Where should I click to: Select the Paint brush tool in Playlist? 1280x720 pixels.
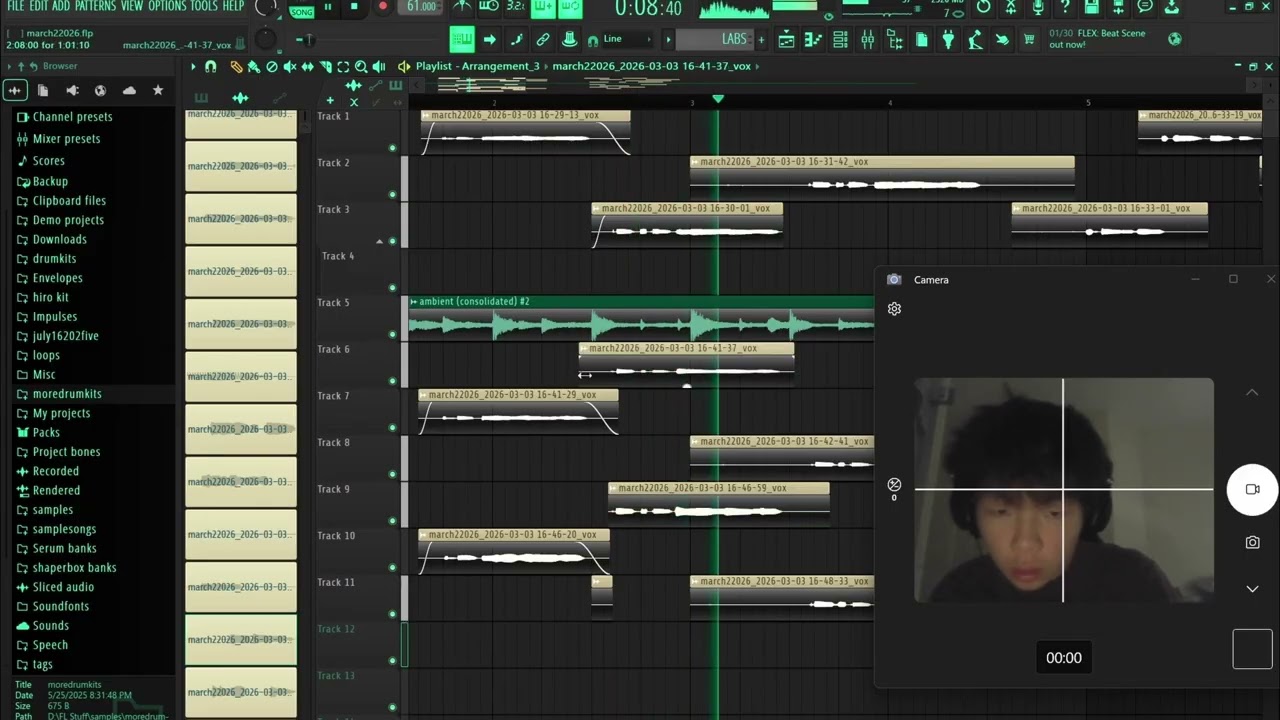coord(253,67)
